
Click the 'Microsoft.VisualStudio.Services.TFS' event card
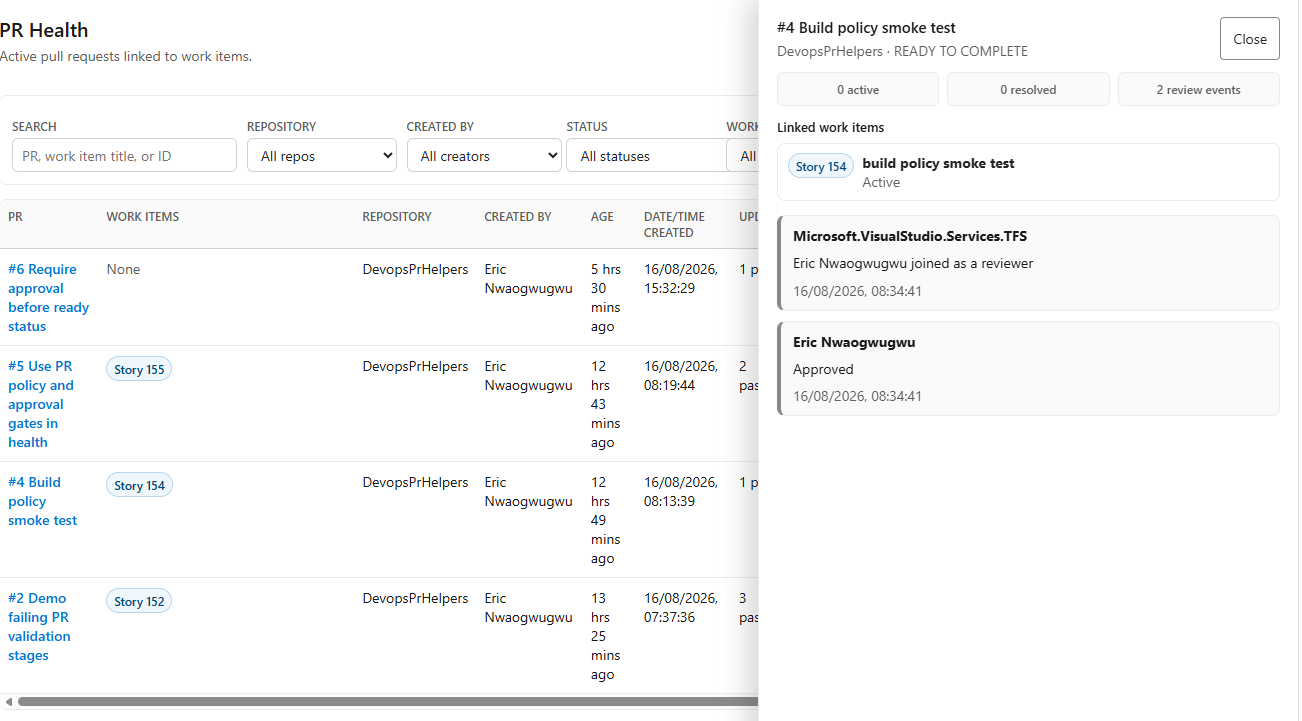[1028, 263]
